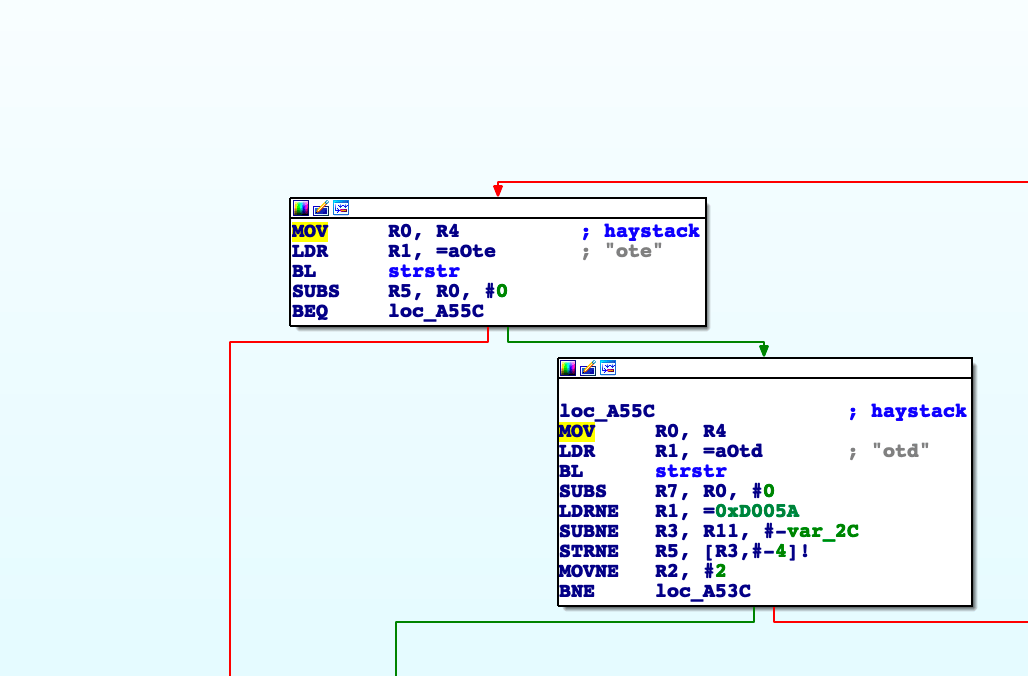Click the group nodes icon on loc_A55C block
The height and width of the screenshot is (676, 1028).
point(608,367)
